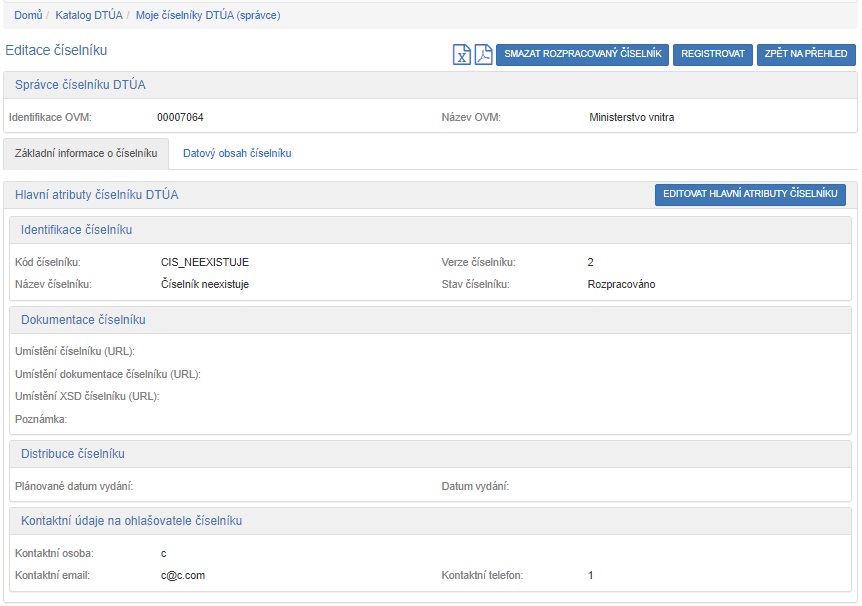This screenshot has width=862, height=606.
Task: Click the Umístění číselníku (URL) label
Action: point(75,351)
